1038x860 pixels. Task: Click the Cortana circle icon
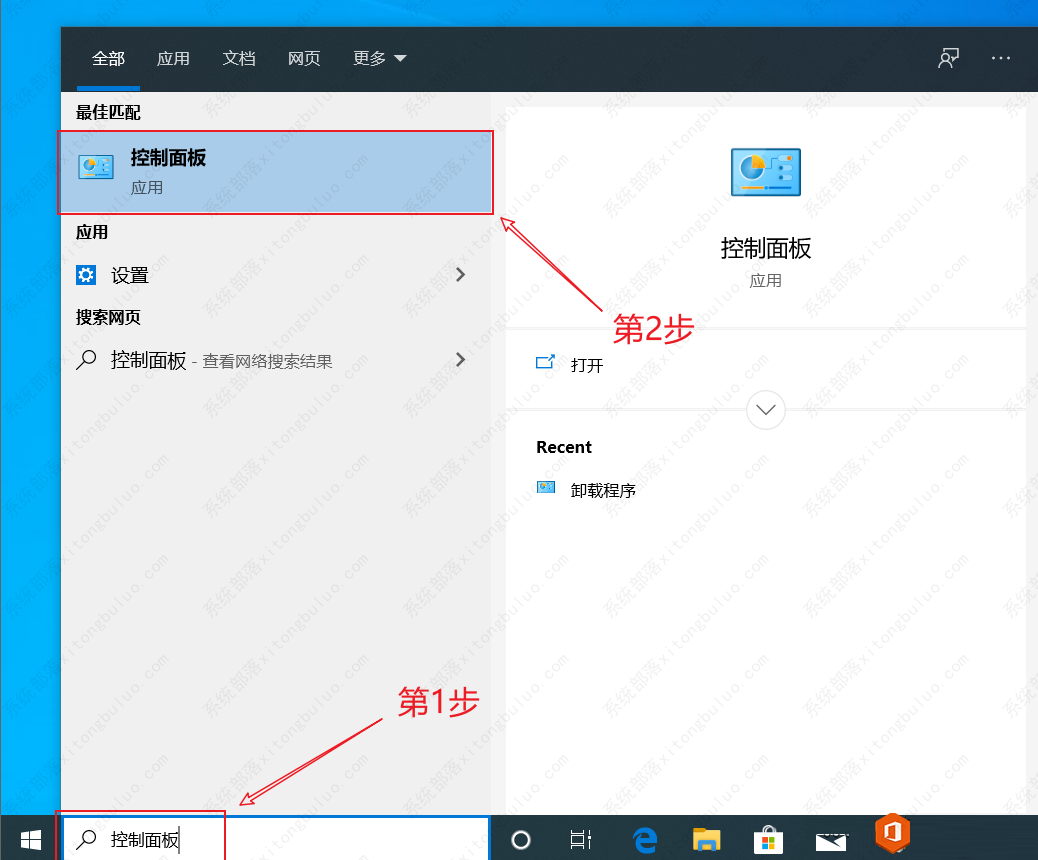pyautogui.click(x=520, y=837)
